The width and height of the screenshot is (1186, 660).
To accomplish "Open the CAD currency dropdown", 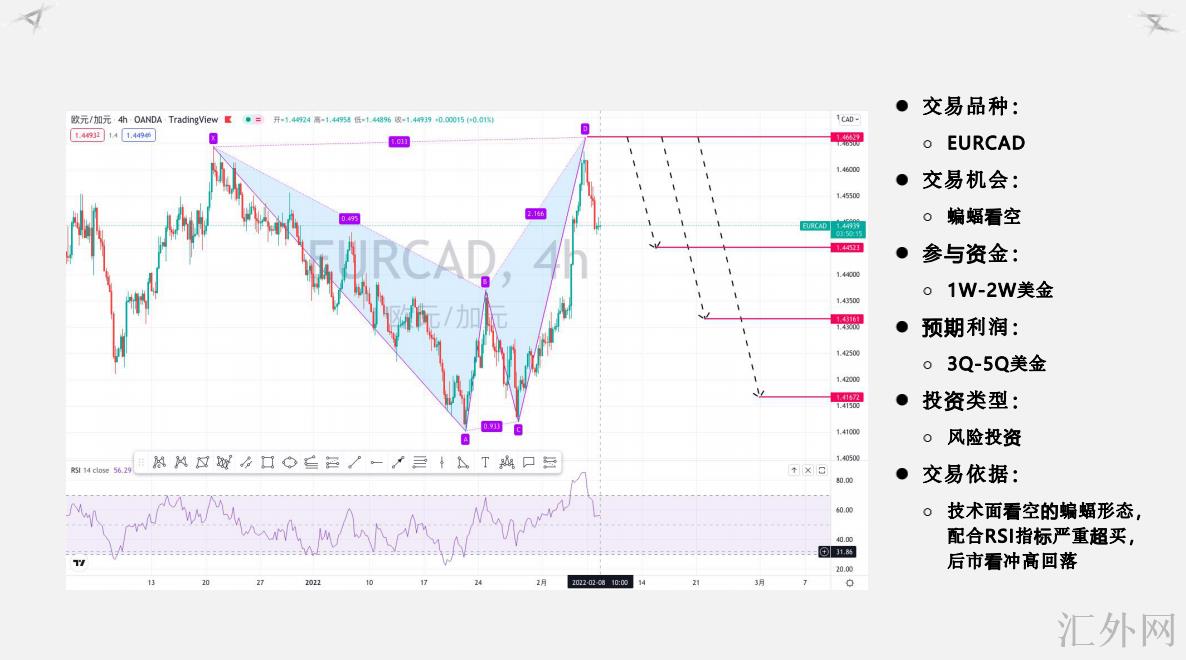I will (848, 119).
